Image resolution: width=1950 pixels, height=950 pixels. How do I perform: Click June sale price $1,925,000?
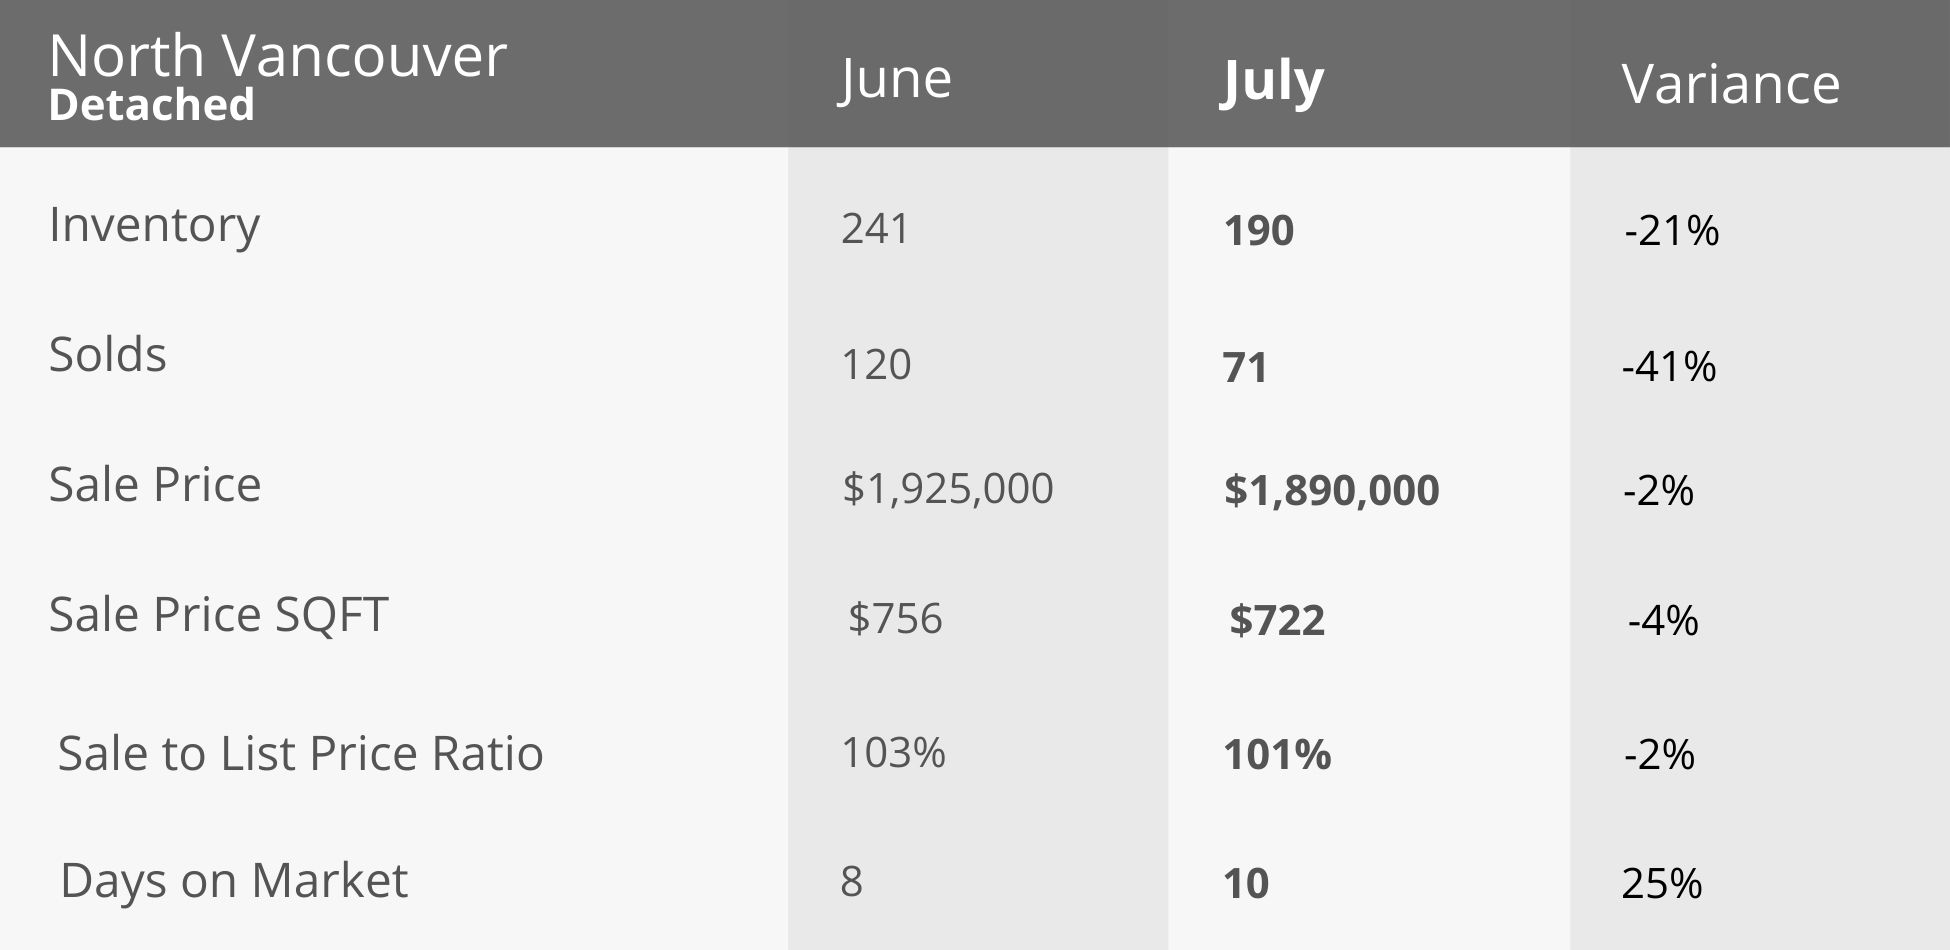click(947, 488)
